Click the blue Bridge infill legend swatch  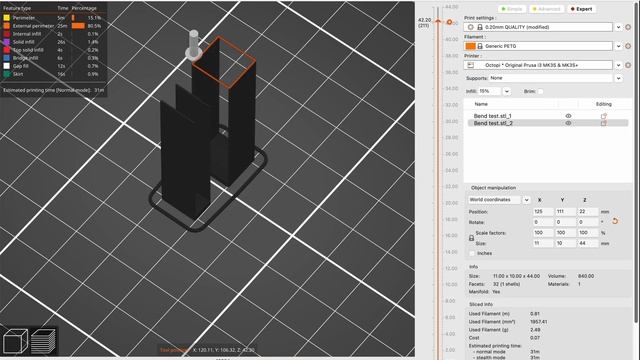(7, 58)
